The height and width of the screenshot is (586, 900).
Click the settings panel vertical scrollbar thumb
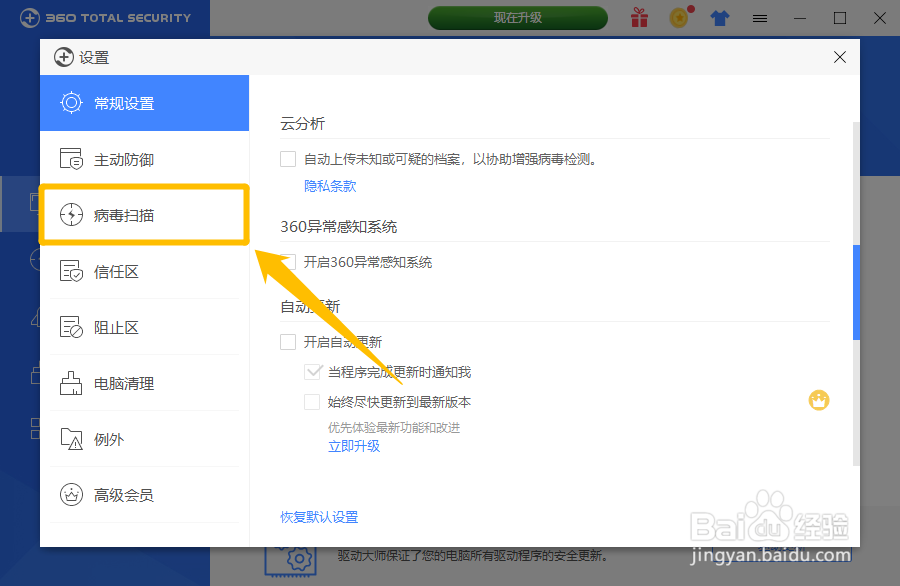click(x=856, y=293)
